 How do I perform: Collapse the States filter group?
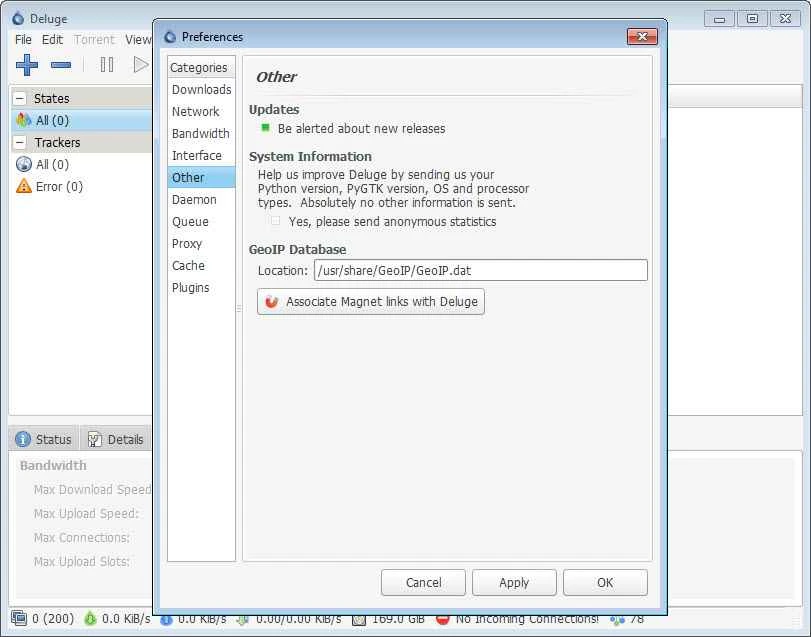(20, 98)
